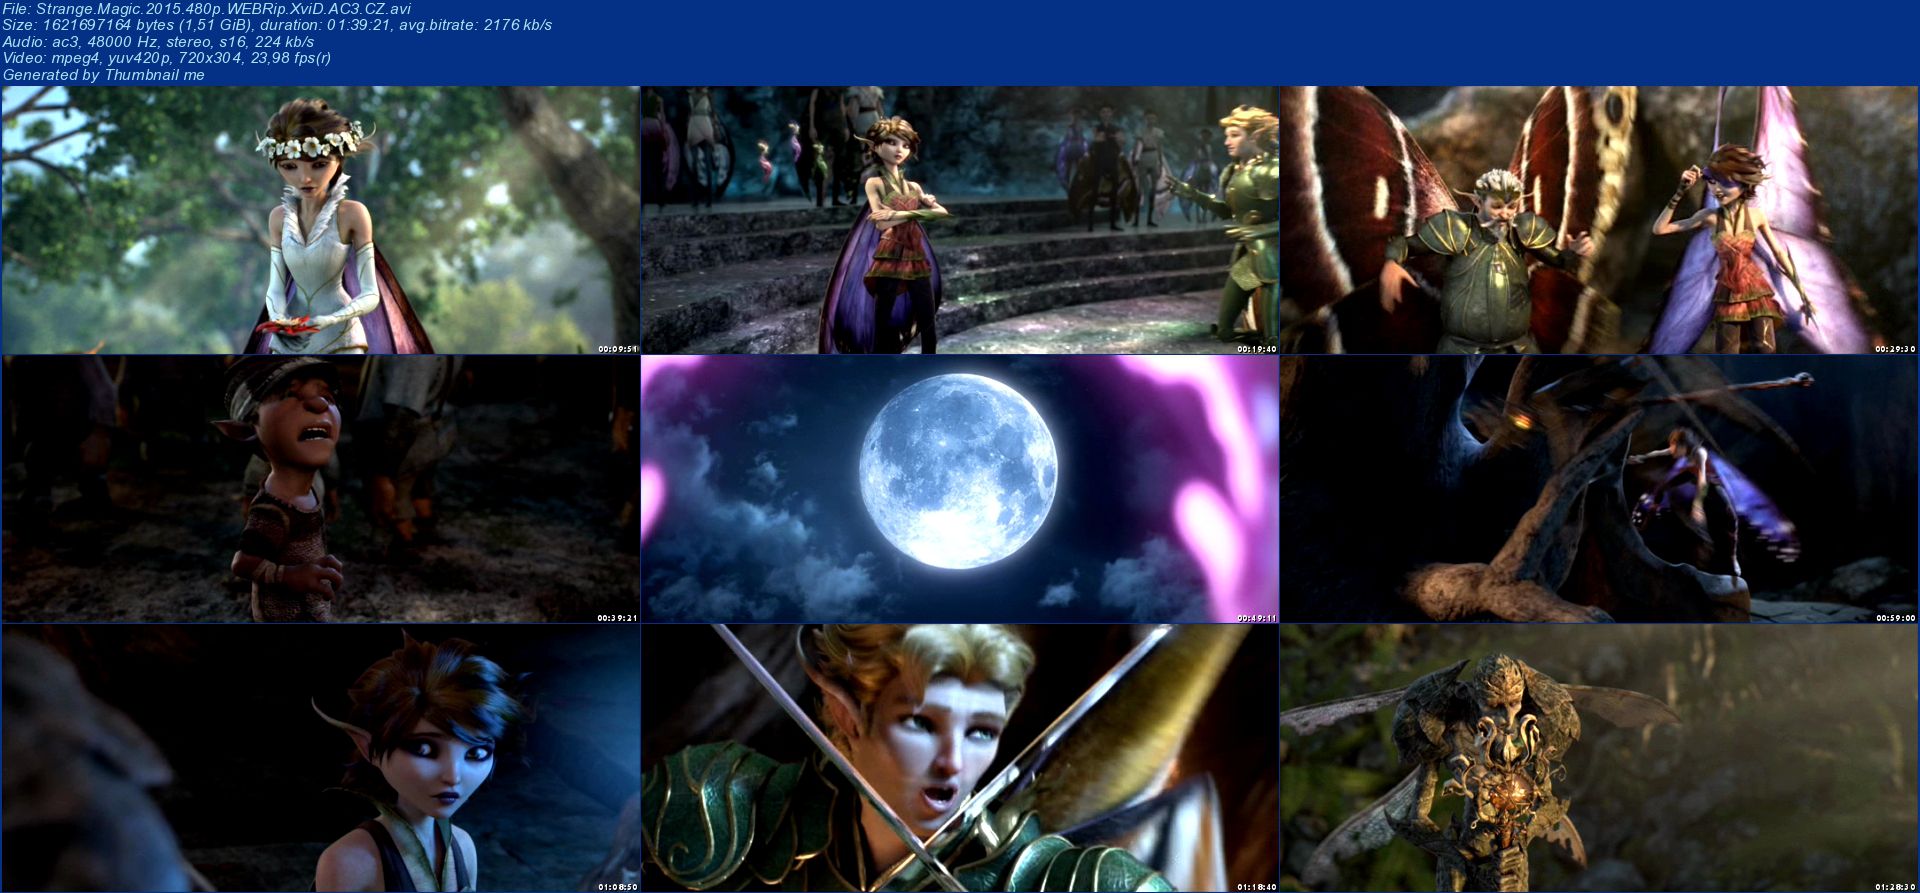The width and height of the screenshot is (1920, 893).
Task: Open the thumbnail of fairy with flower crown
Action: click(x=320, y=220)
